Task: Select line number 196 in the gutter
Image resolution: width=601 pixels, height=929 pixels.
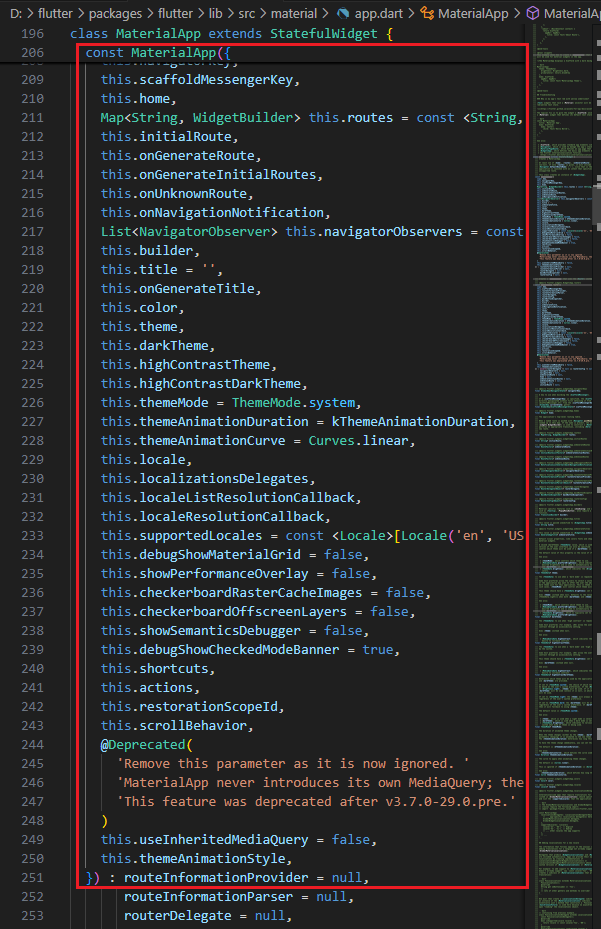Action: pyautogui.click(x=33, y=34)
